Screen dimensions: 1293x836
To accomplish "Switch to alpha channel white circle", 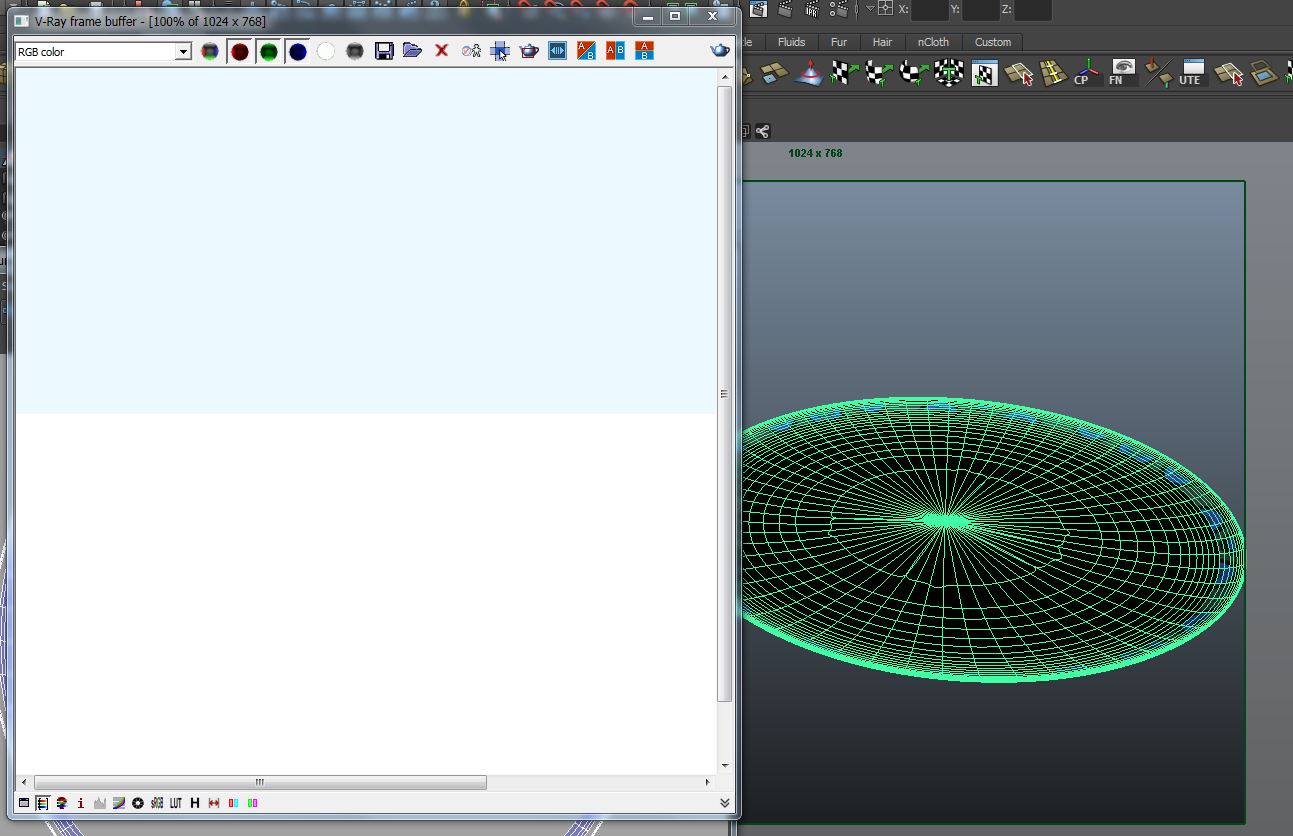I will tap(326, 51).
